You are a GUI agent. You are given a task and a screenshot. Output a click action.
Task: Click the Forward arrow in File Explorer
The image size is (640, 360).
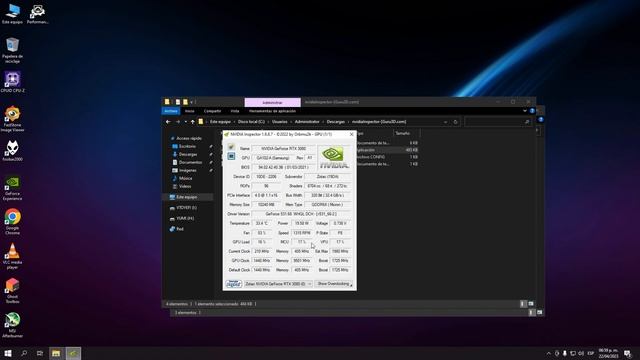[x=178, y=122]
